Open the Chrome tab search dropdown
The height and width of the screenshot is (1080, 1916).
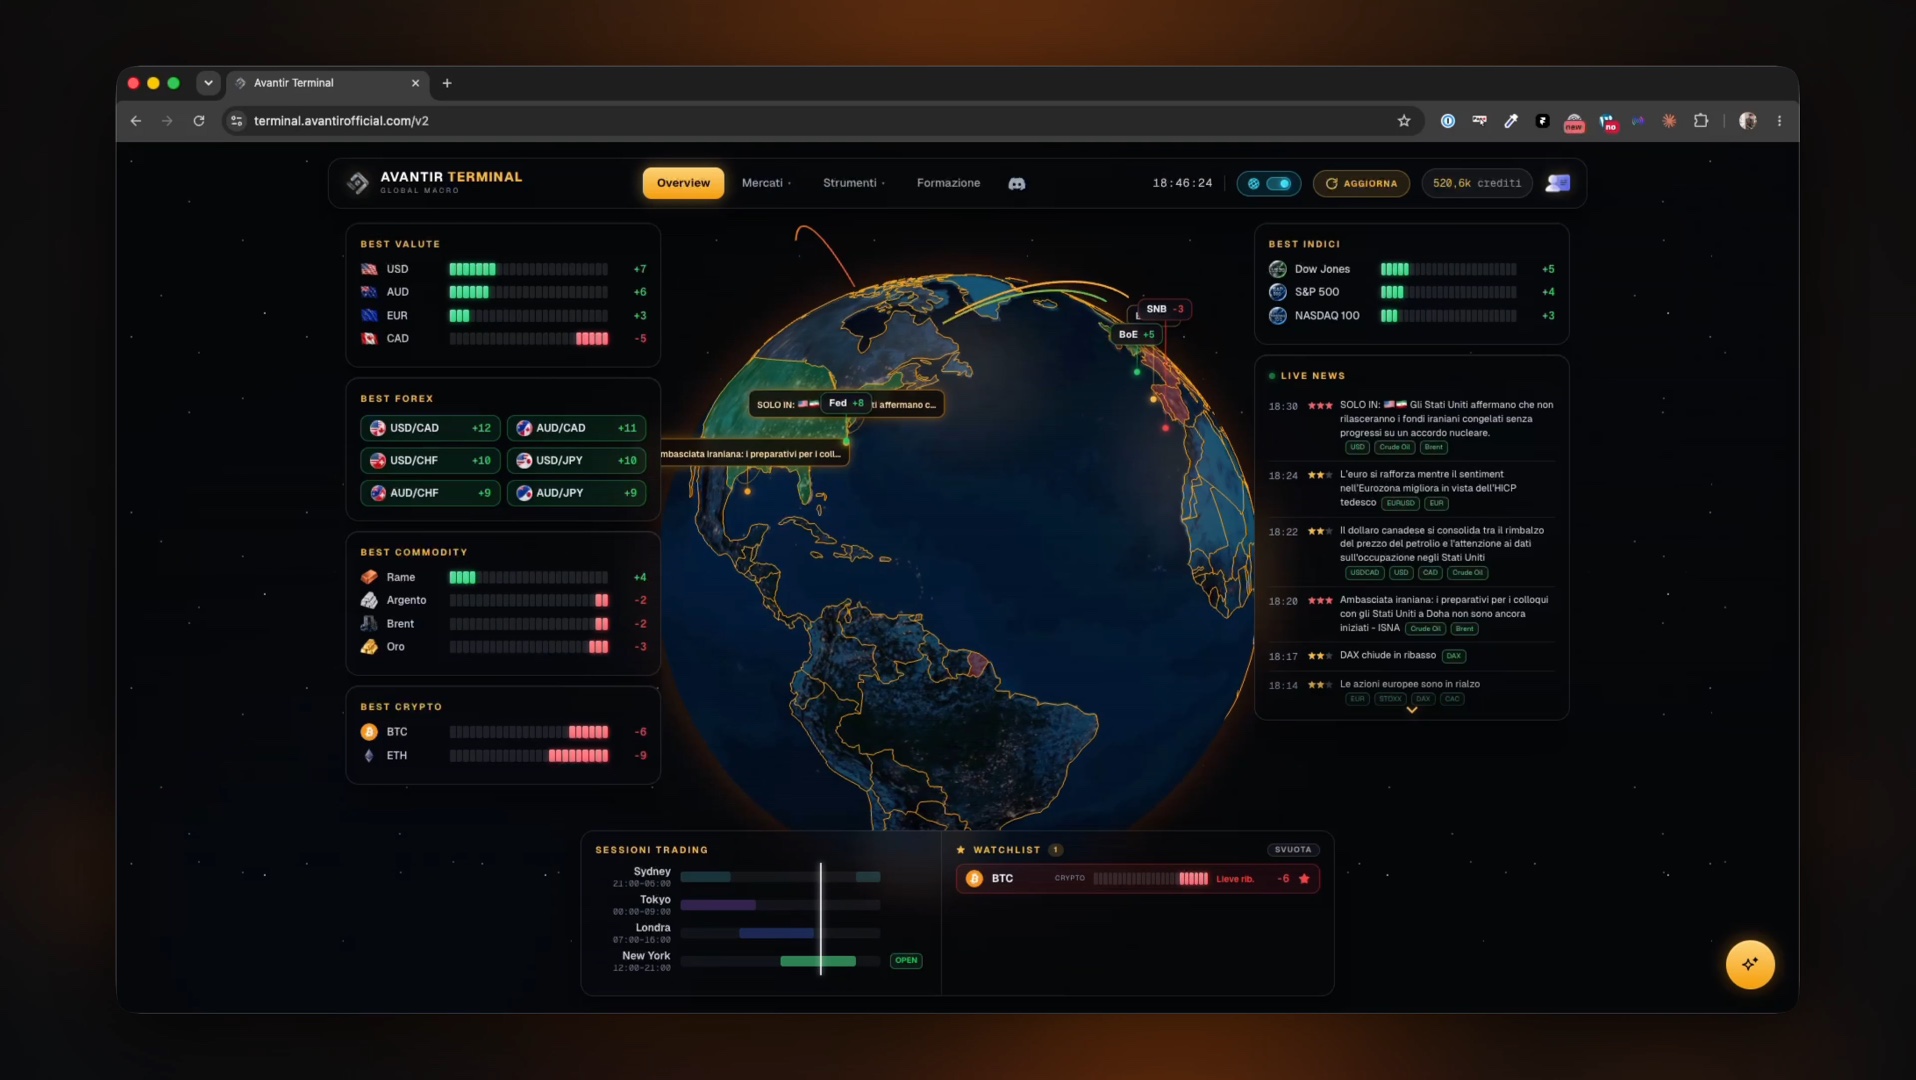coord(208,83)
